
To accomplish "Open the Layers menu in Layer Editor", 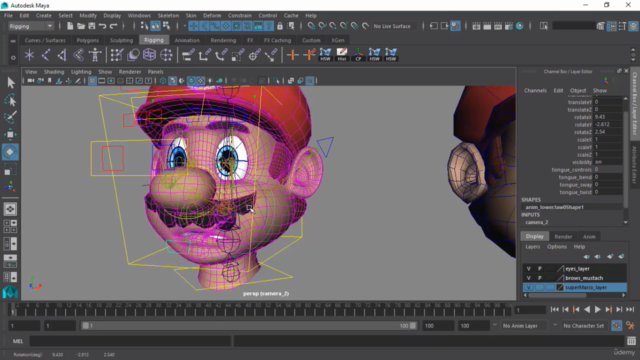I will (x=533, y=247).
